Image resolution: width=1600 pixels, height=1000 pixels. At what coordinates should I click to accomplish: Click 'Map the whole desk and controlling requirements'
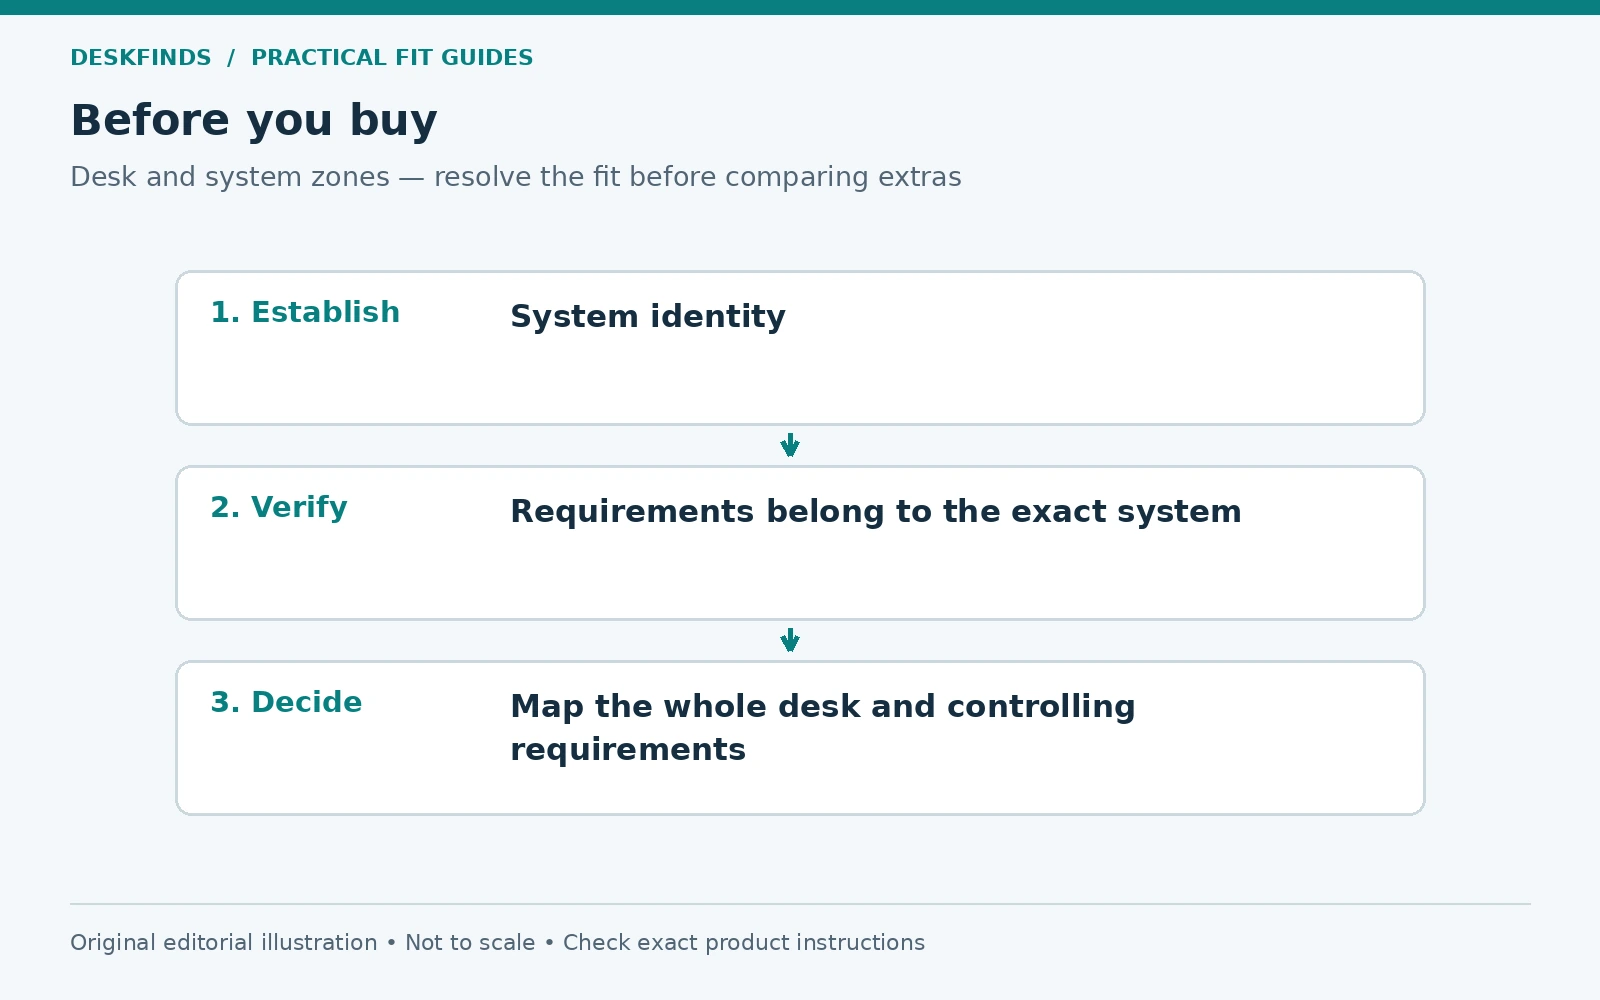click(x=823, y=728)
